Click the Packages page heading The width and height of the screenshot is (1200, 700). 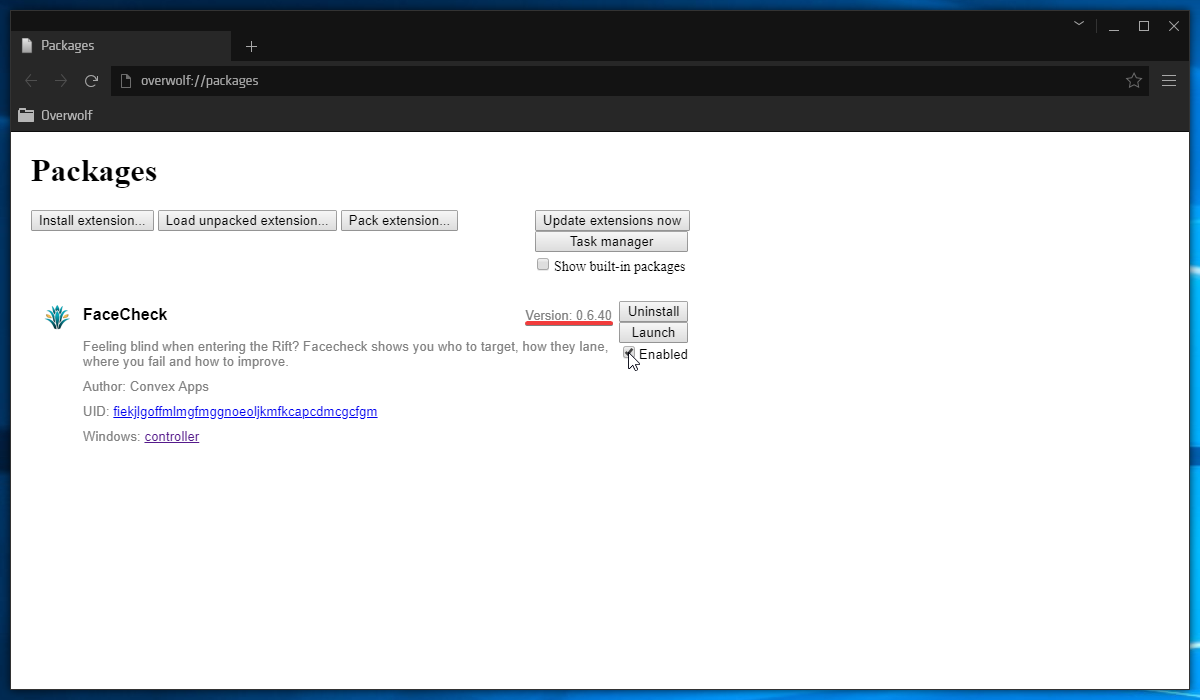coord(94,172)
